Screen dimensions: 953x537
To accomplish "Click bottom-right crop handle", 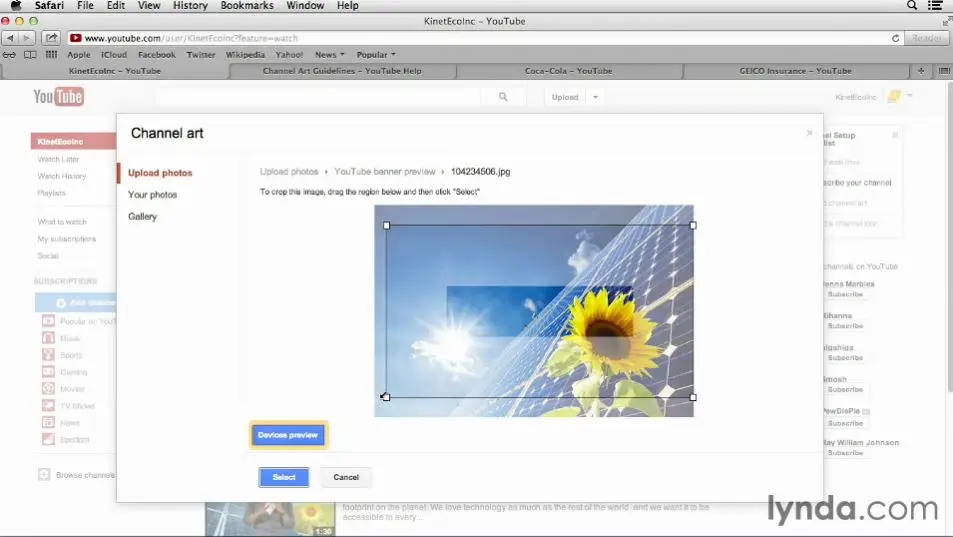I will (693, 397).
